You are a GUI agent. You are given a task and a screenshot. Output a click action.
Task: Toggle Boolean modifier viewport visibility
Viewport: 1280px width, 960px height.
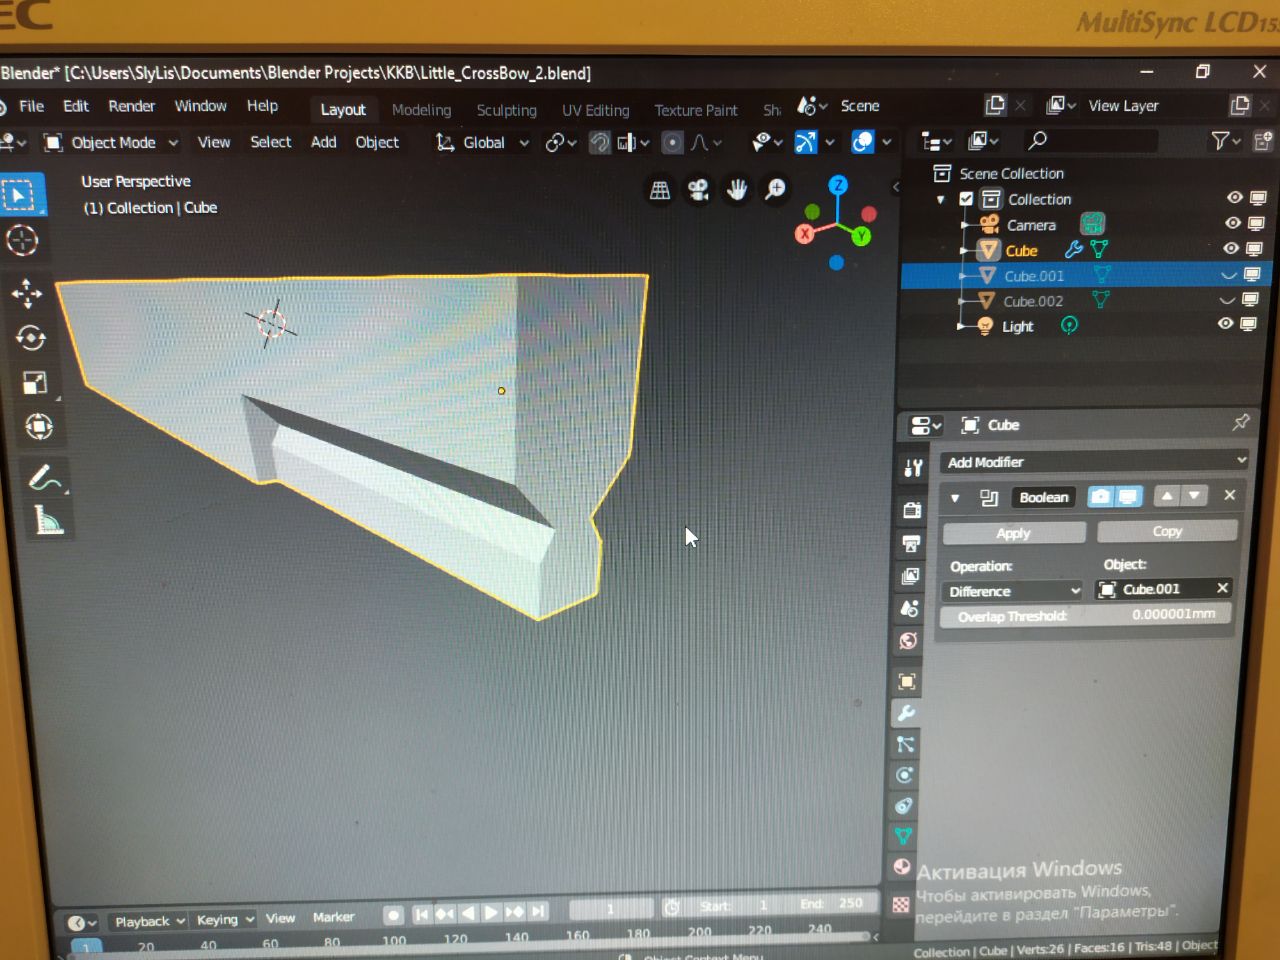coord(1128,496)
